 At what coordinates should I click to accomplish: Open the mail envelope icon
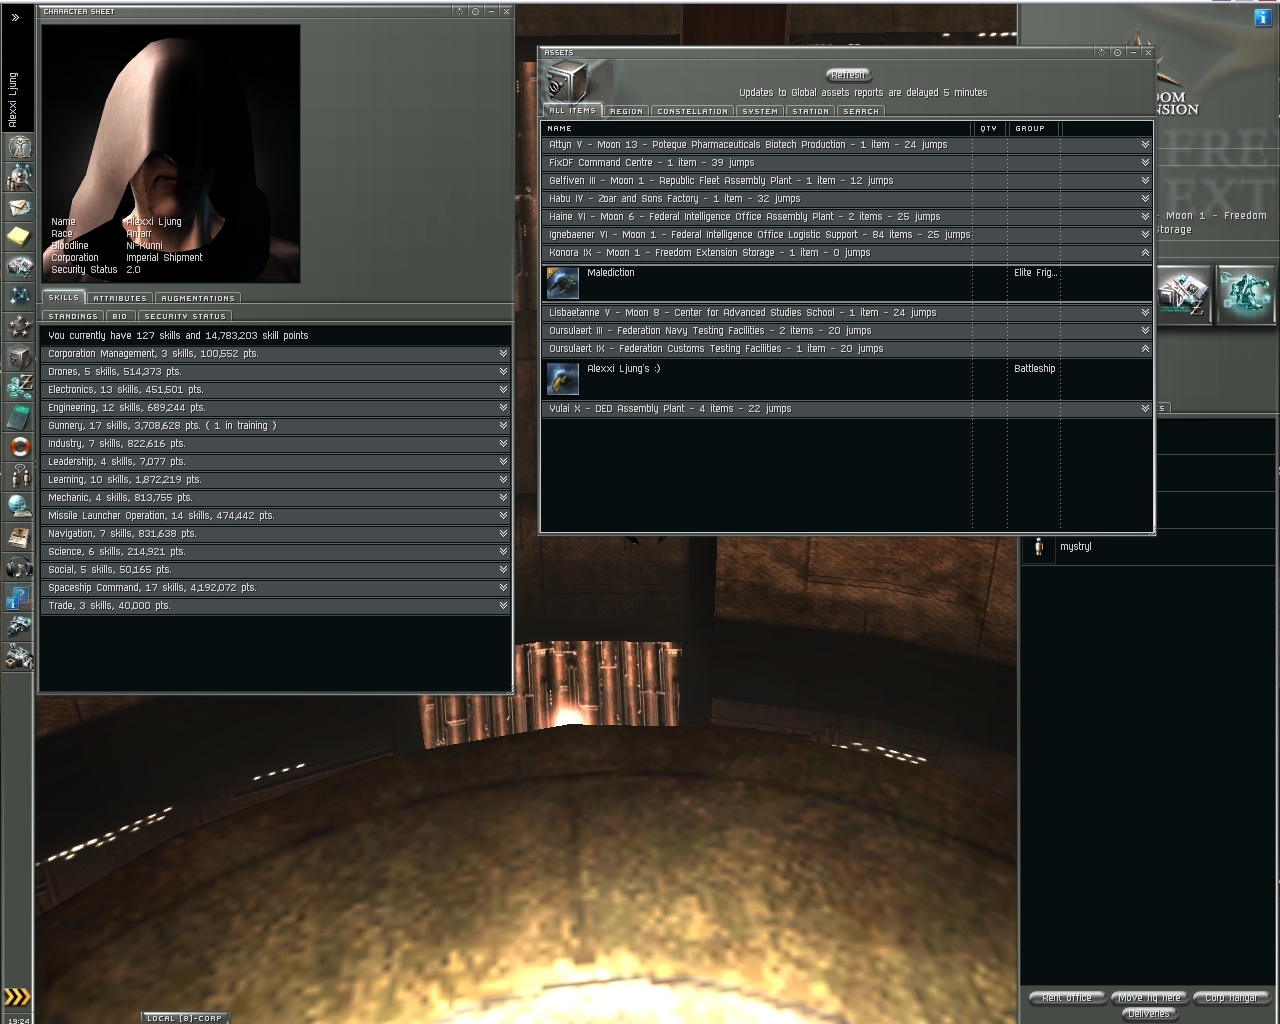[19, 207]
